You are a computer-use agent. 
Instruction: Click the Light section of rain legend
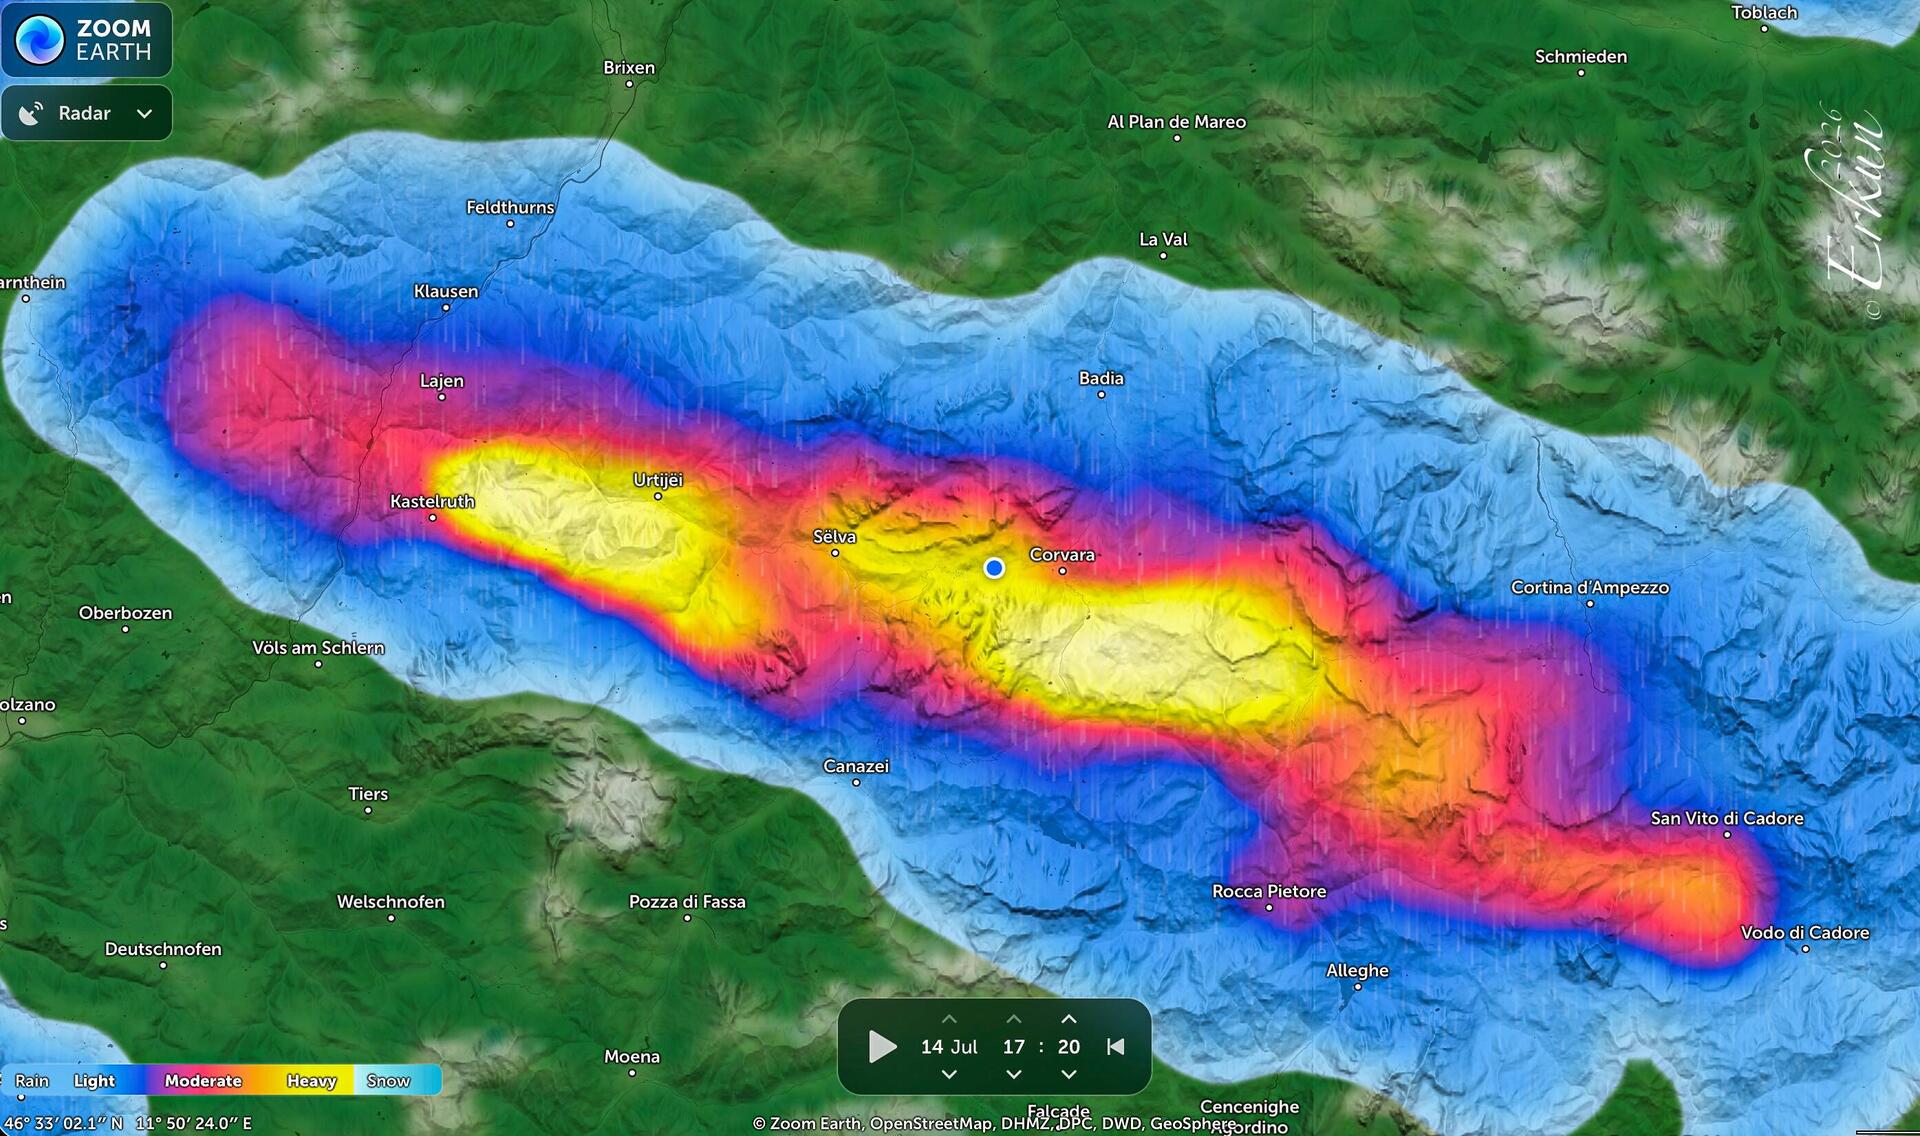[x=94, y=1081]
